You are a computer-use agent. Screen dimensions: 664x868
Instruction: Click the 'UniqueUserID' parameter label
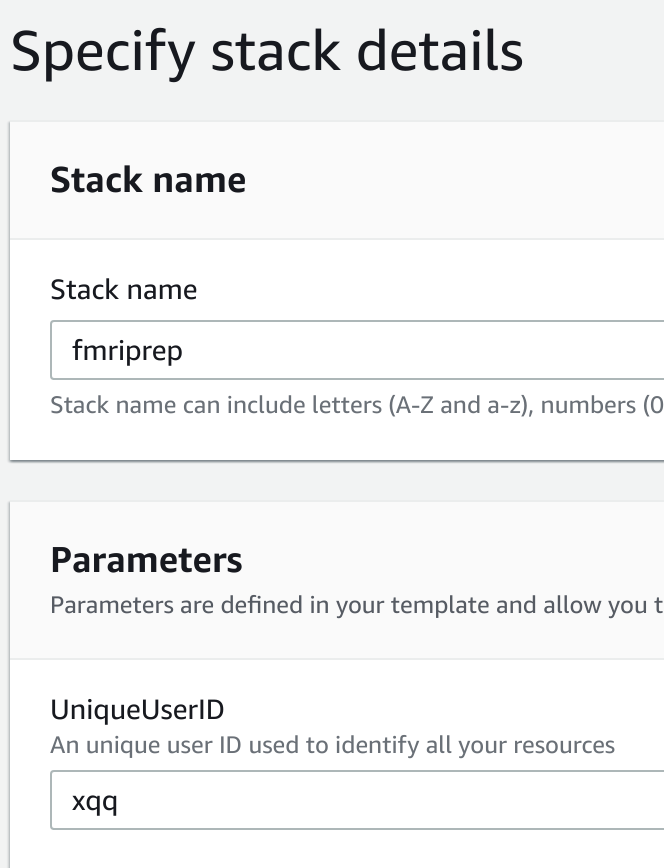[137, 710]
